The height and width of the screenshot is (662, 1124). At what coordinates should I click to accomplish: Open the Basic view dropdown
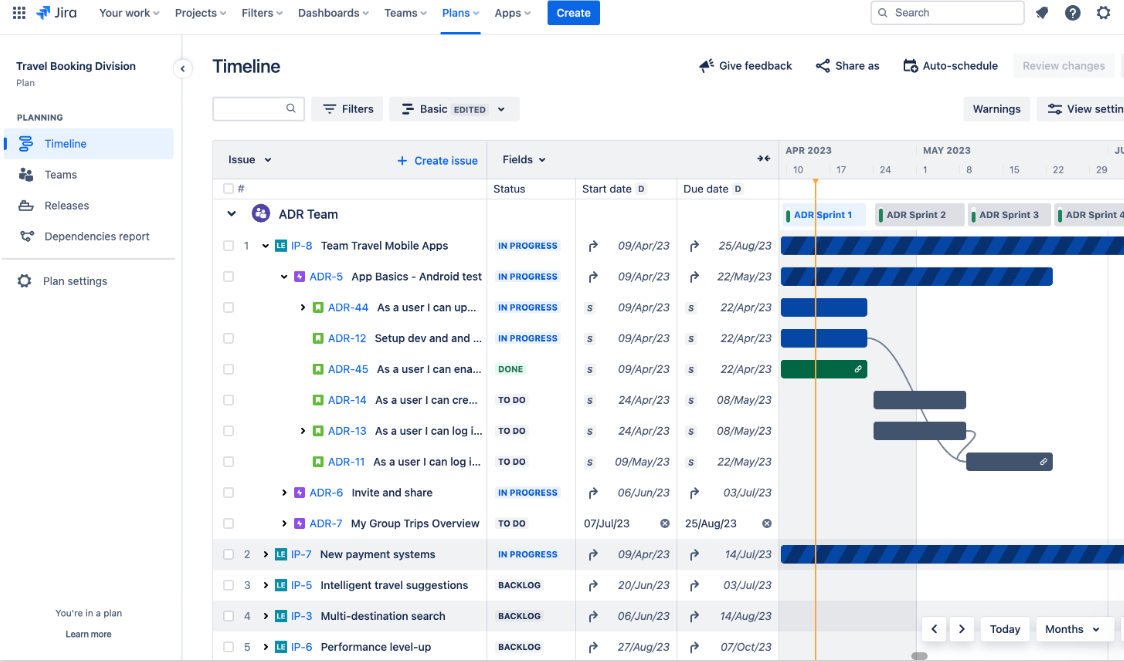tap(454, 109)
